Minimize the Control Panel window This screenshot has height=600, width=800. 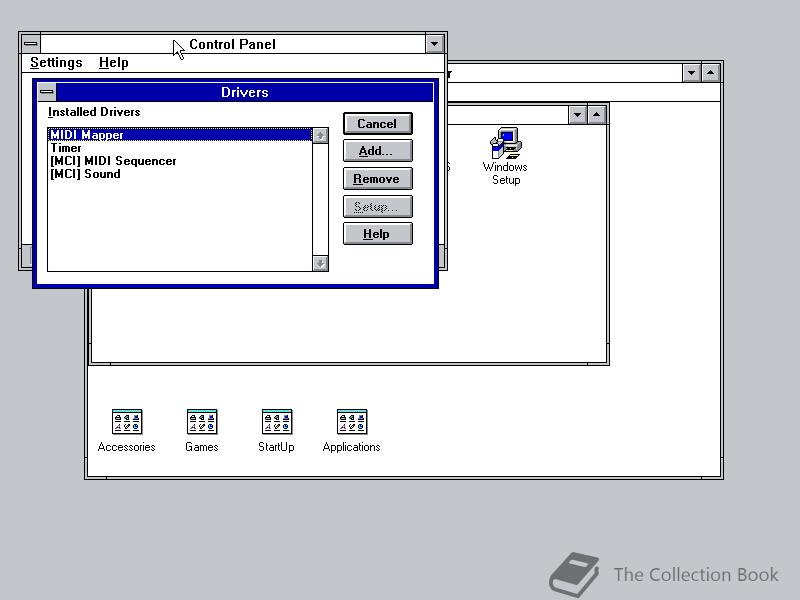click(x=434, y=44)
